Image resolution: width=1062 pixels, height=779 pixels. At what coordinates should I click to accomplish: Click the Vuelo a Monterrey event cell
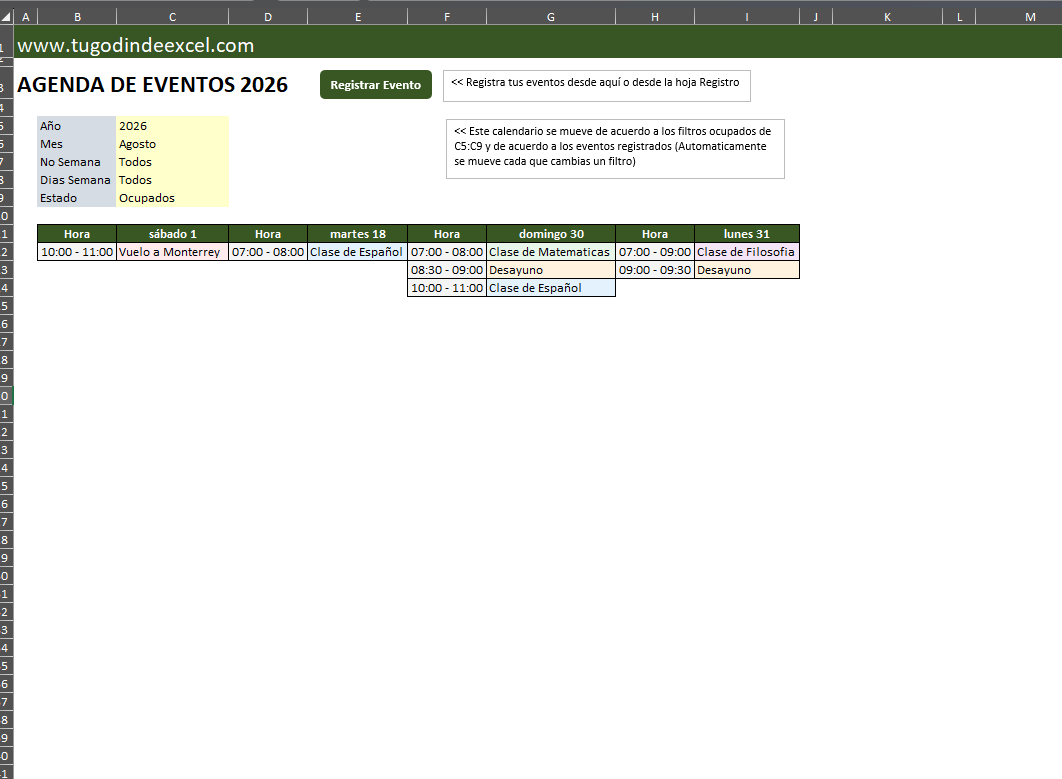coord(173,252)
